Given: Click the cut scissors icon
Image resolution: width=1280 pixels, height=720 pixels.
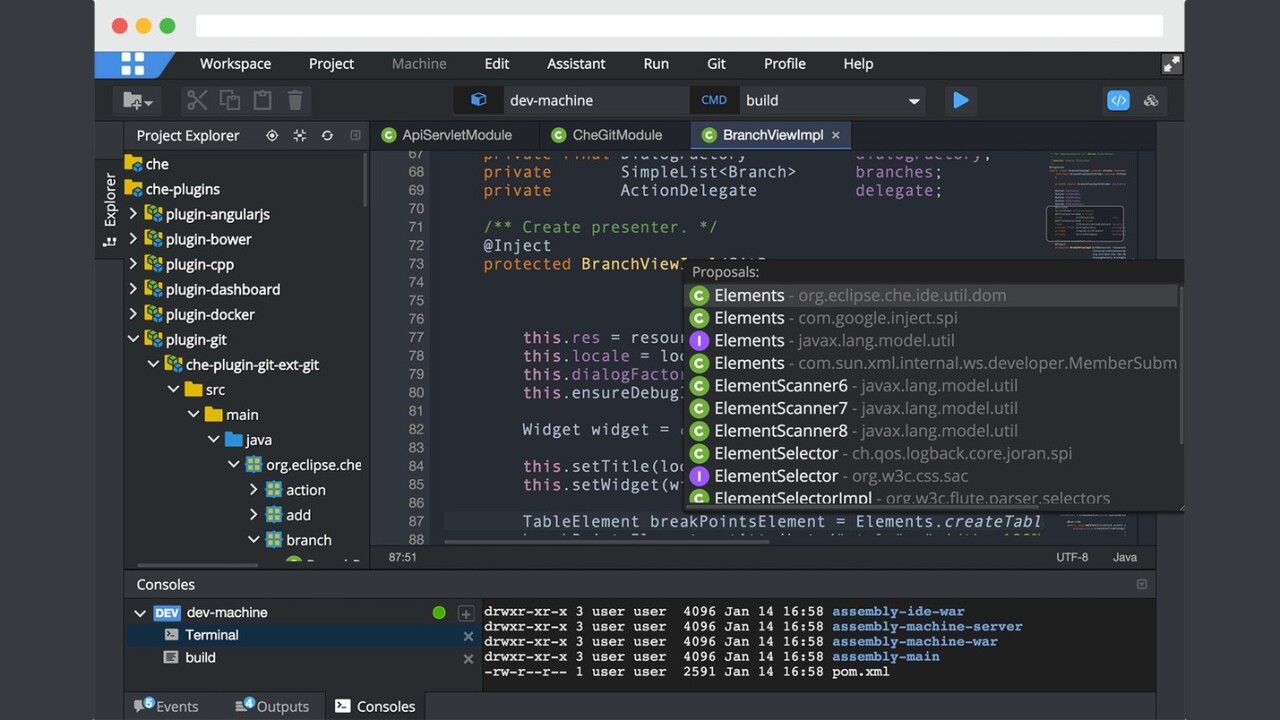Looking at the screenshot, I should 197,100.
